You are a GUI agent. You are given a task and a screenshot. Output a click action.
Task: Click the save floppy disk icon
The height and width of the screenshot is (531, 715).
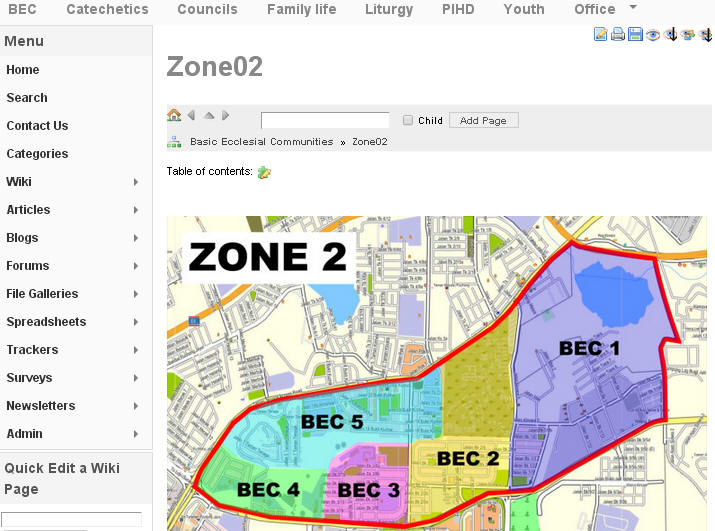tap(635, 35)
